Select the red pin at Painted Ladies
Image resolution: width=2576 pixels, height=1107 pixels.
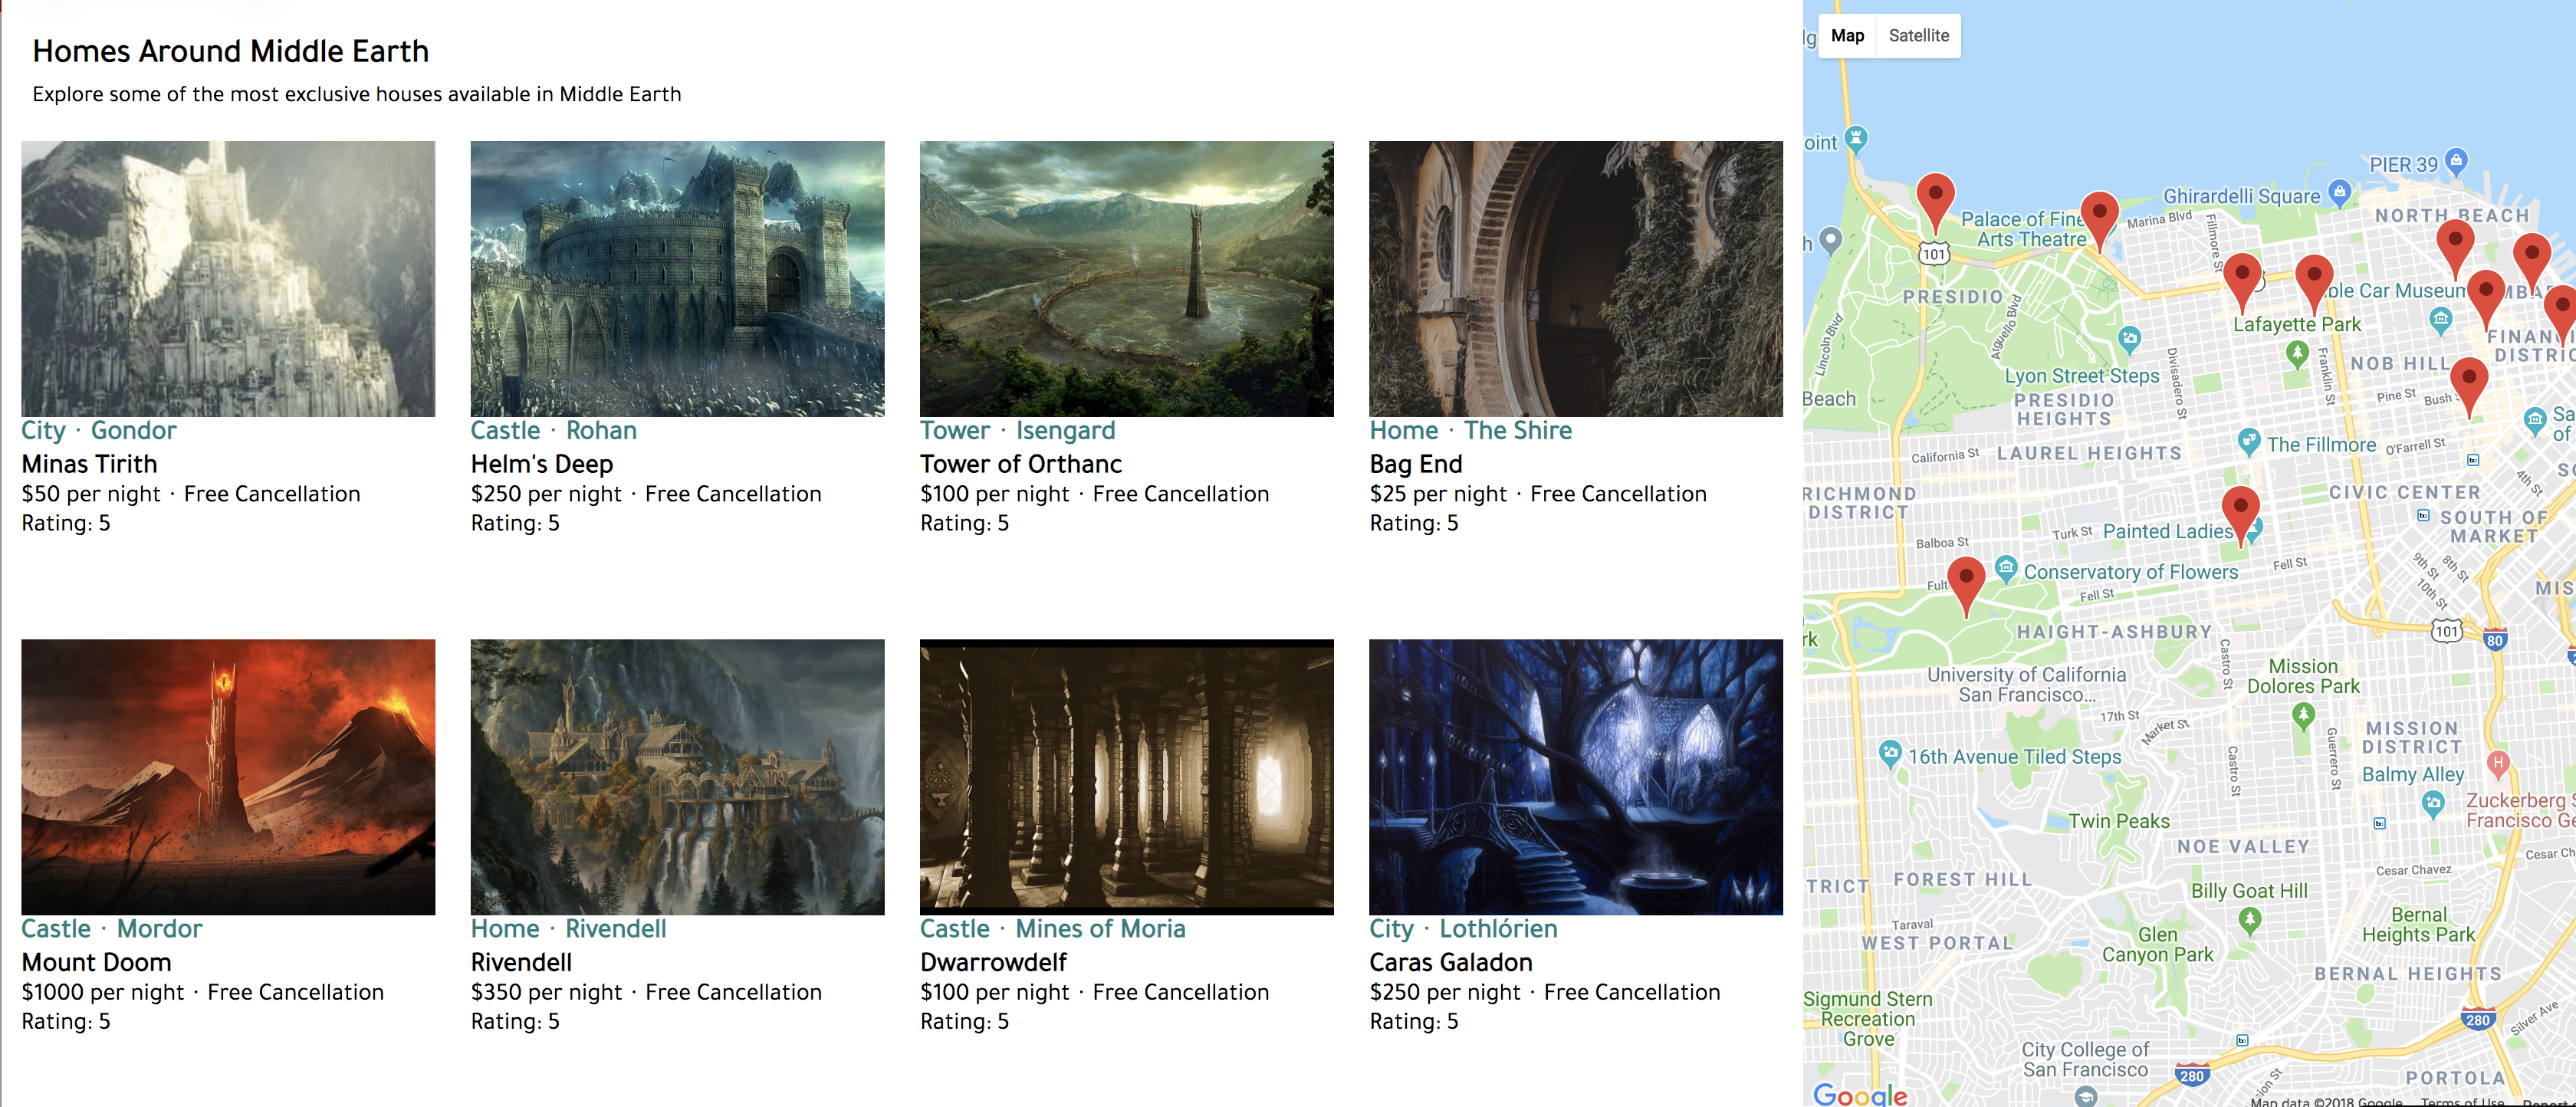point(2240,515)
